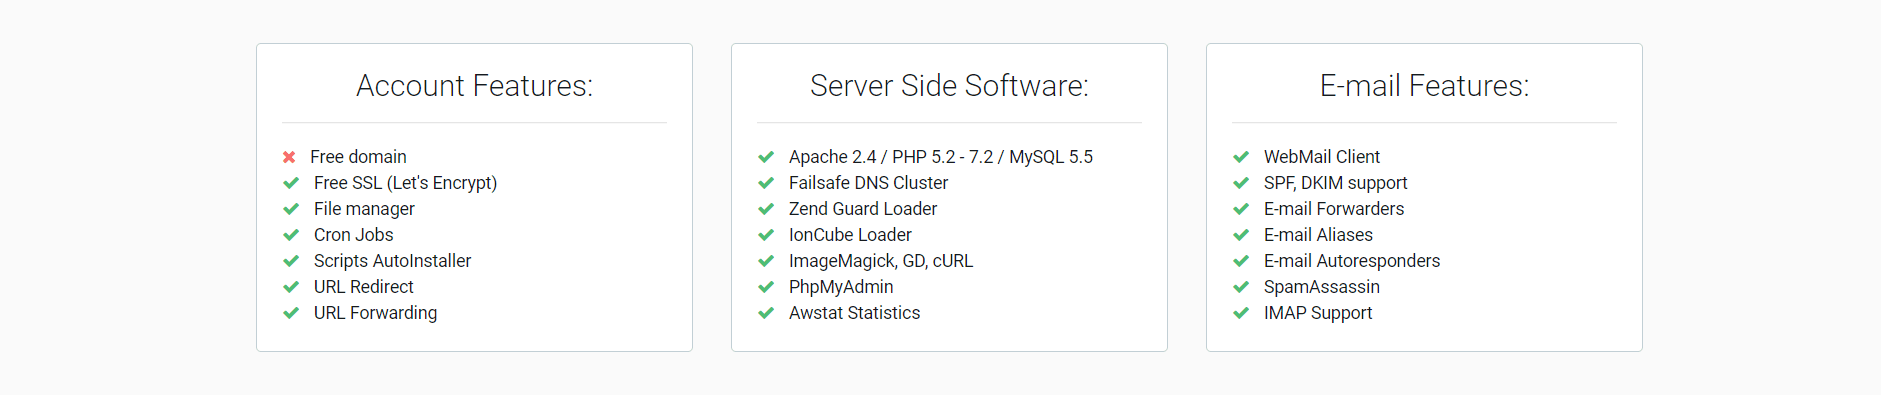Click the Scripts AutoInstaller text
The image size is (1881, 395).
[x=392, y=261]
